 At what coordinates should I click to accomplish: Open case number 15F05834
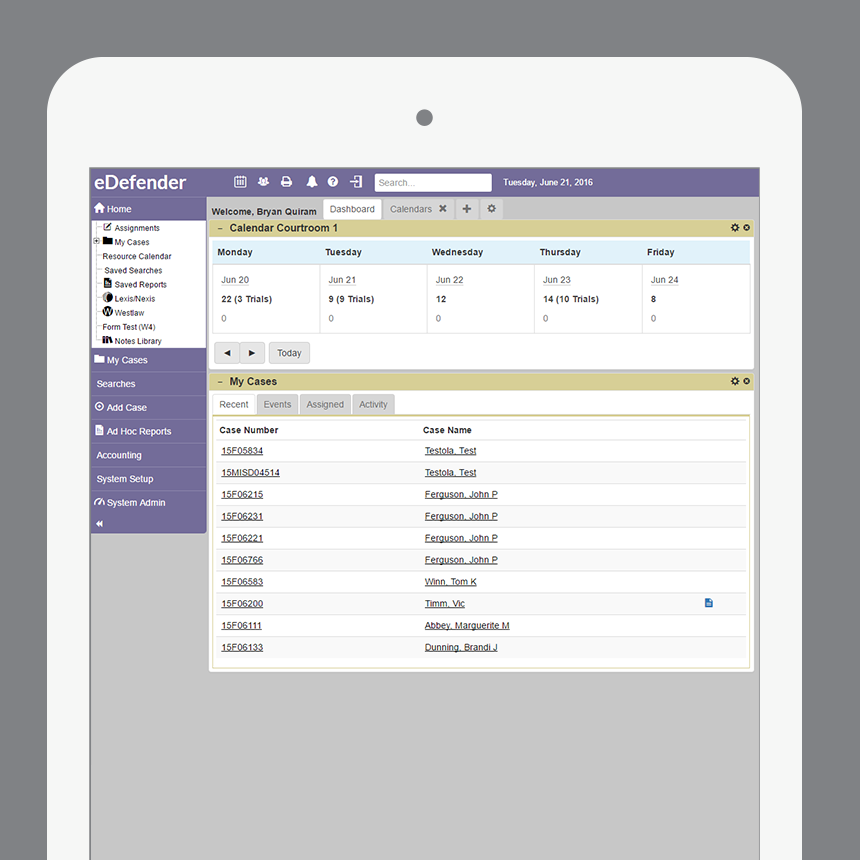coord(242,451)
